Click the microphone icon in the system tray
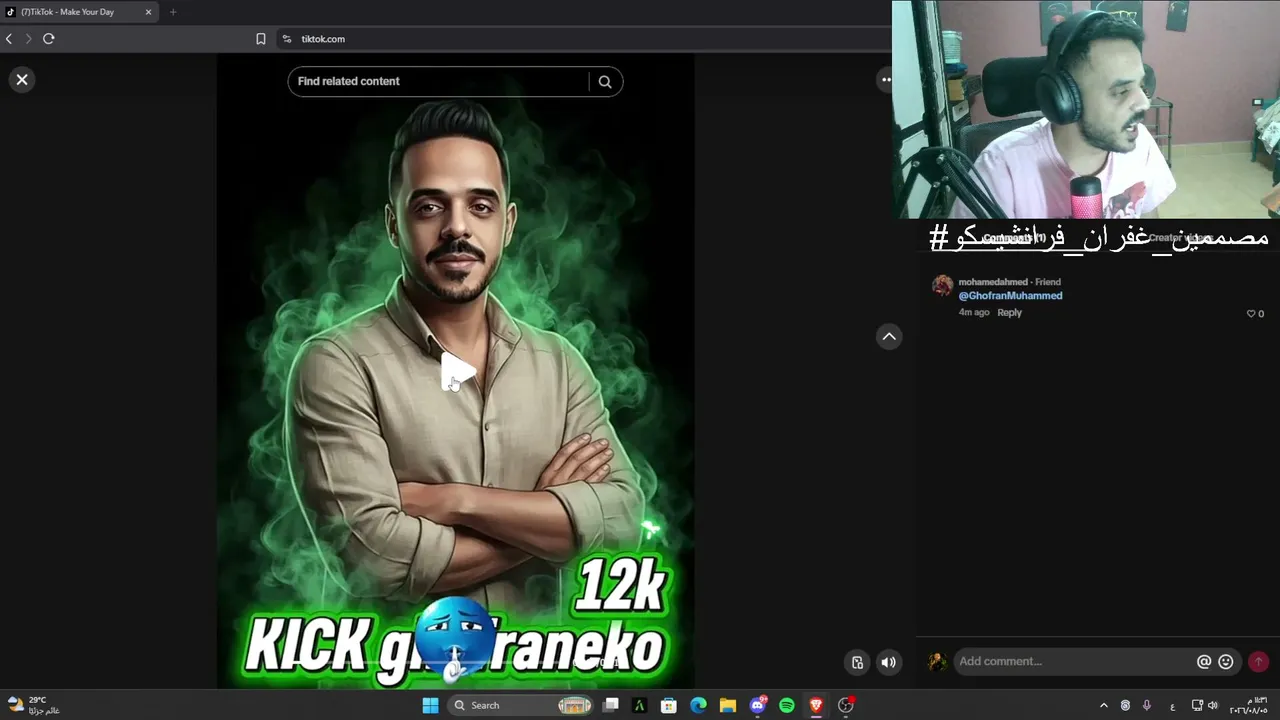Viewport: 1280px width, 720px height. (x=1147, y=705)
